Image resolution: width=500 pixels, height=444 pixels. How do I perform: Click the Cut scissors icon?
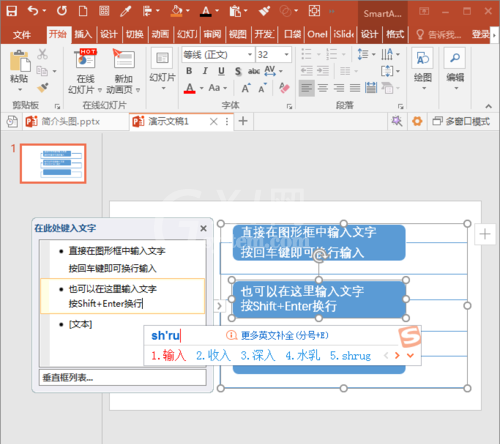coord(42,54)
